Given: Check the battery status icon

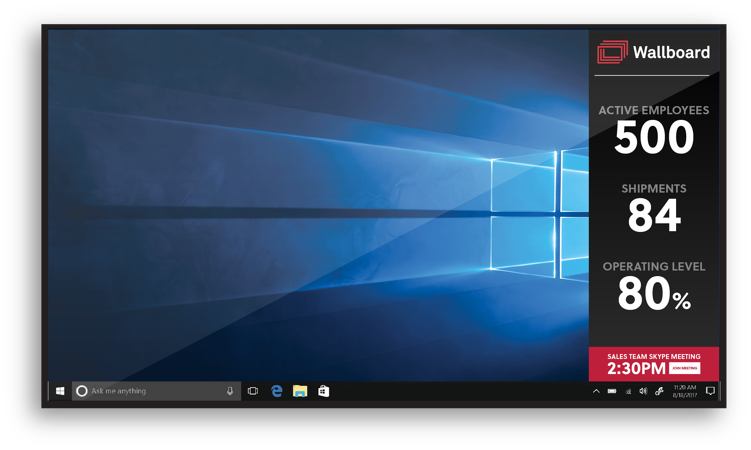Looking at the screenshot, I should point(612,391).
